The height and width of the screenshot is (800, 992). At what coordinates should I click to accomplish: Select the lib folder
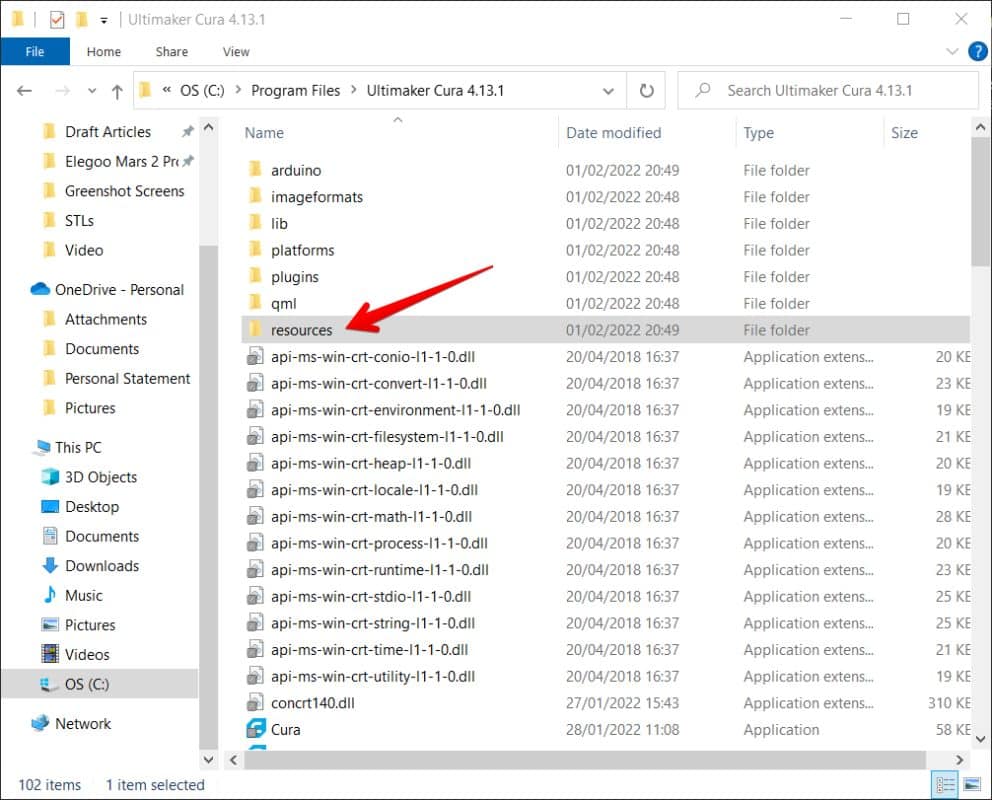(x=605, y=224)
